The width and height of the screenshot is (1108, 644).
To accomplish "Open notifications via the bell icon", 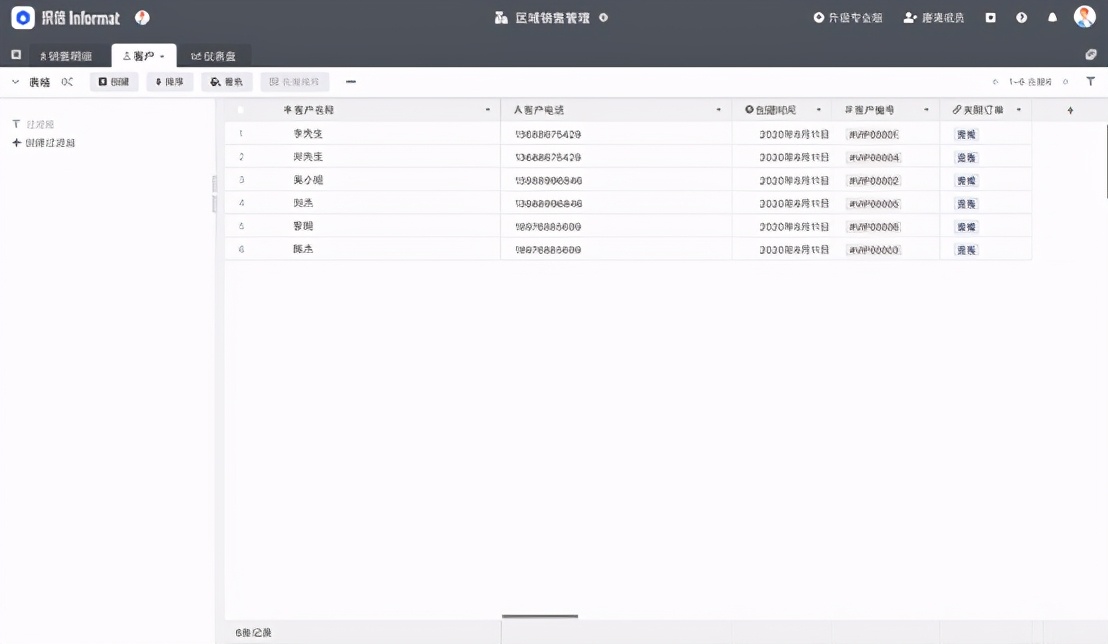I will (1055, 17).
